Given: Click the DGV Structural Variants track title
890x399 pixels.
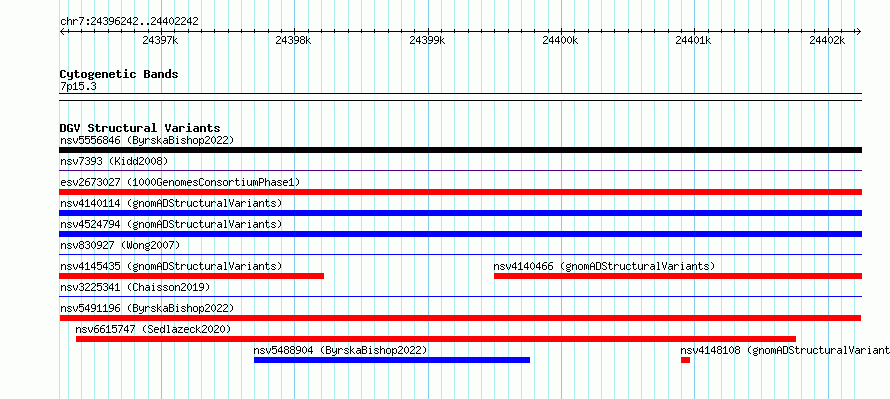Looking at the screenshot, I should tap(140, 128).
